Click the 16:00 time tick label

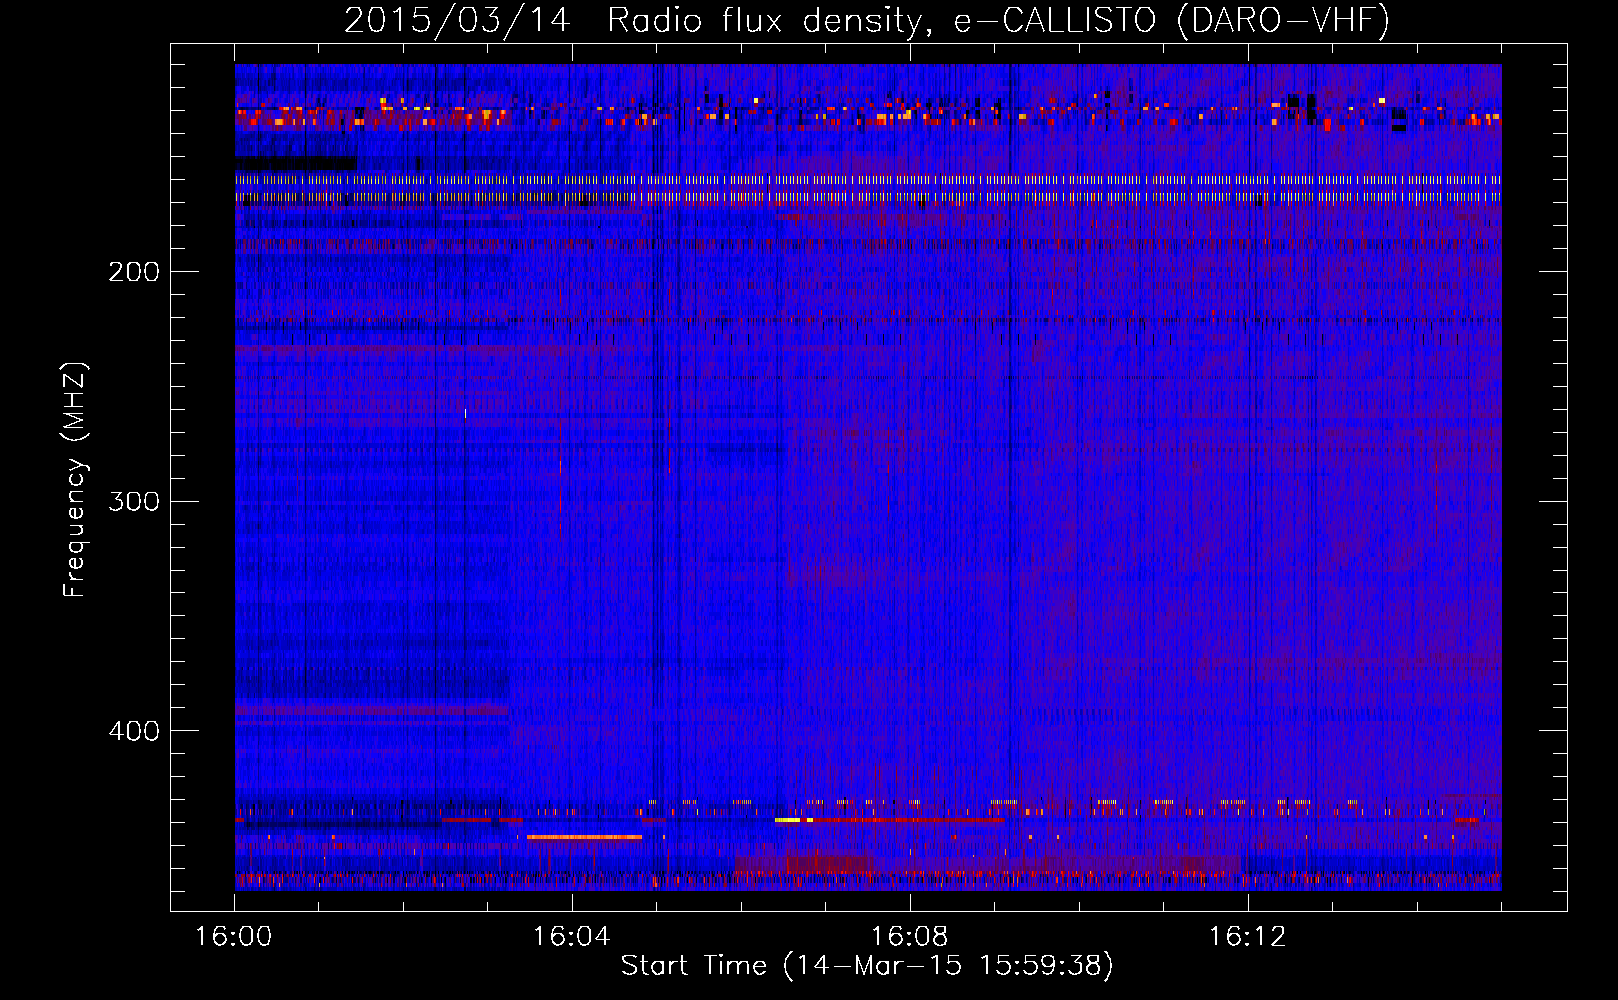[x=234, y=936]
